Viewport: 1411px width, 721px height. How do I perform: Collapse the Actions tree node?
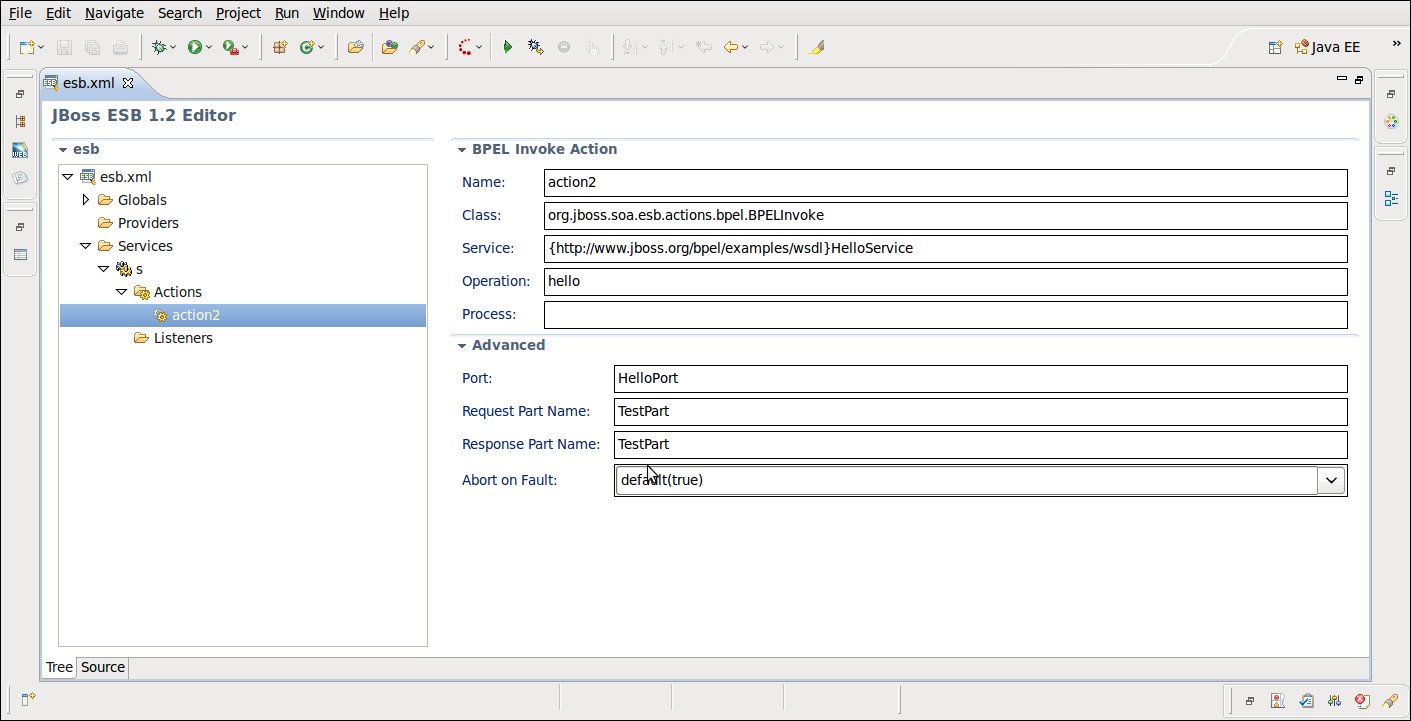coord(122,292)
